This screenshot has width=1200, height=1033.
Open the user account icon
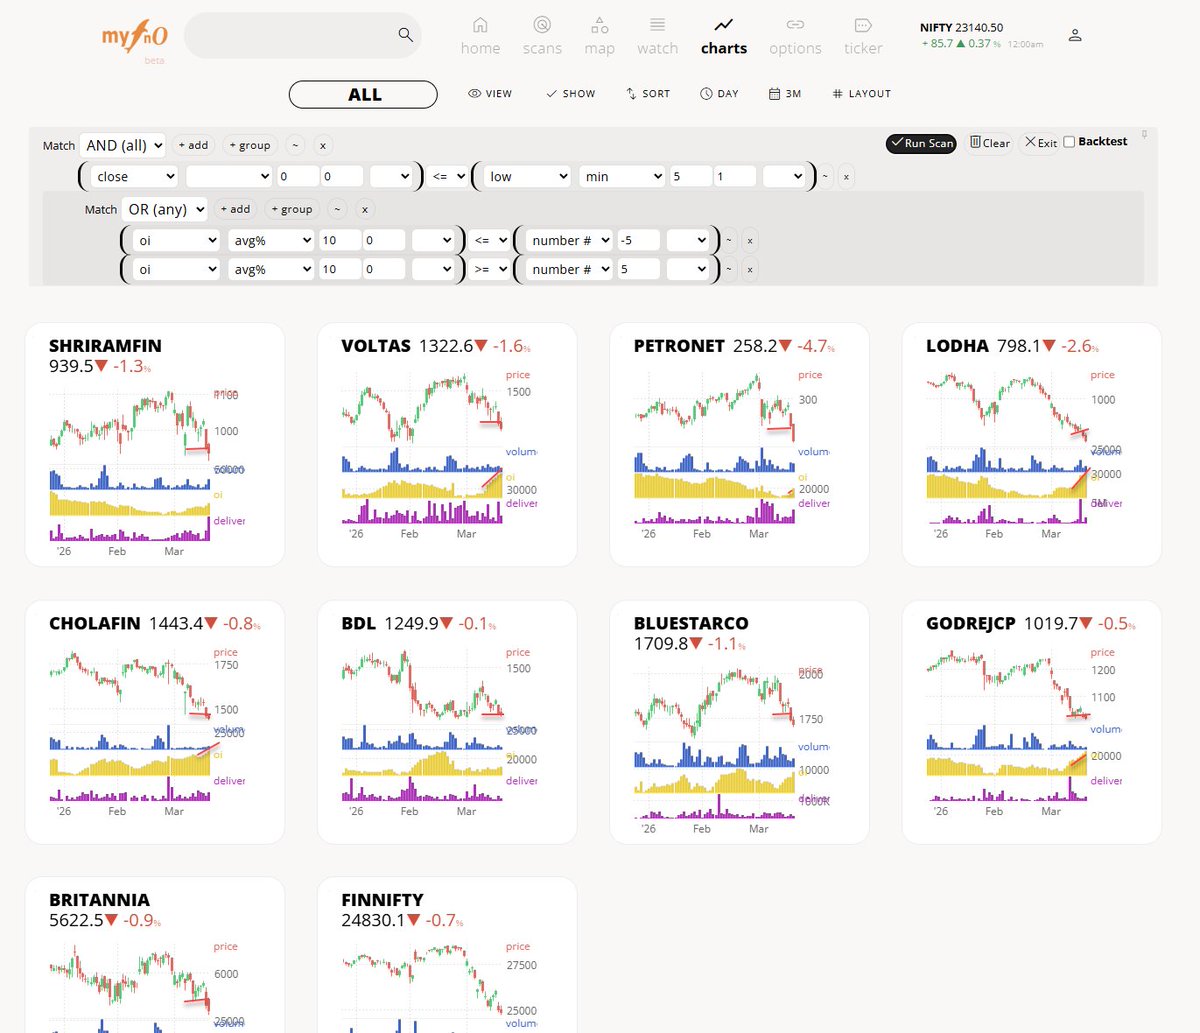point(1075,35)
